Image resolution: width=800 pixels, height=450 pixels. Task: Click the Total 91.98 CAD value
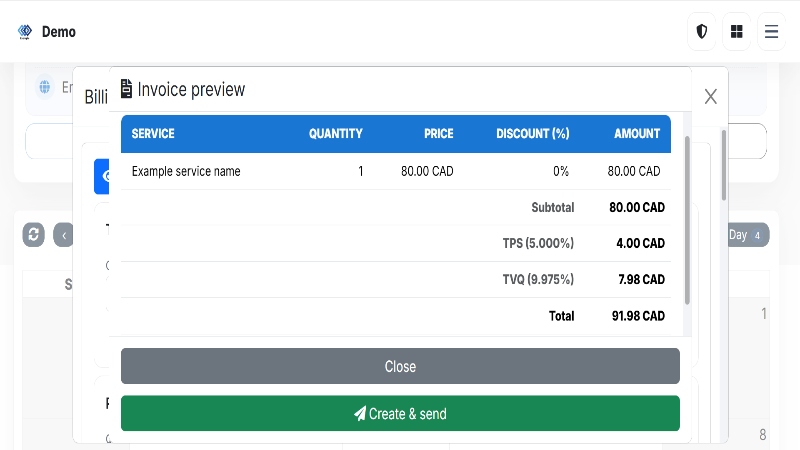(638, 316)
